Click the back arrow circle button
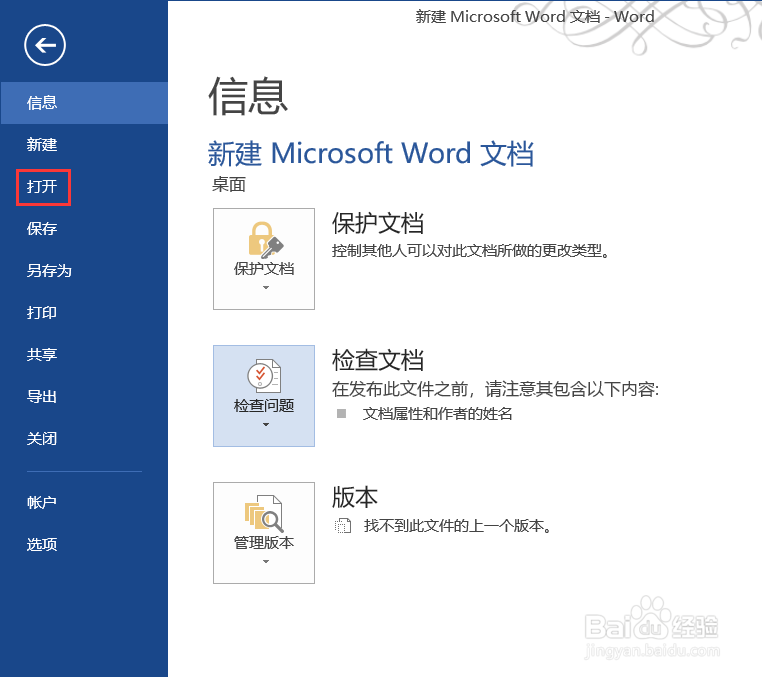The height and width of the screenshot is (677, 762). click(x=45, y=45)
